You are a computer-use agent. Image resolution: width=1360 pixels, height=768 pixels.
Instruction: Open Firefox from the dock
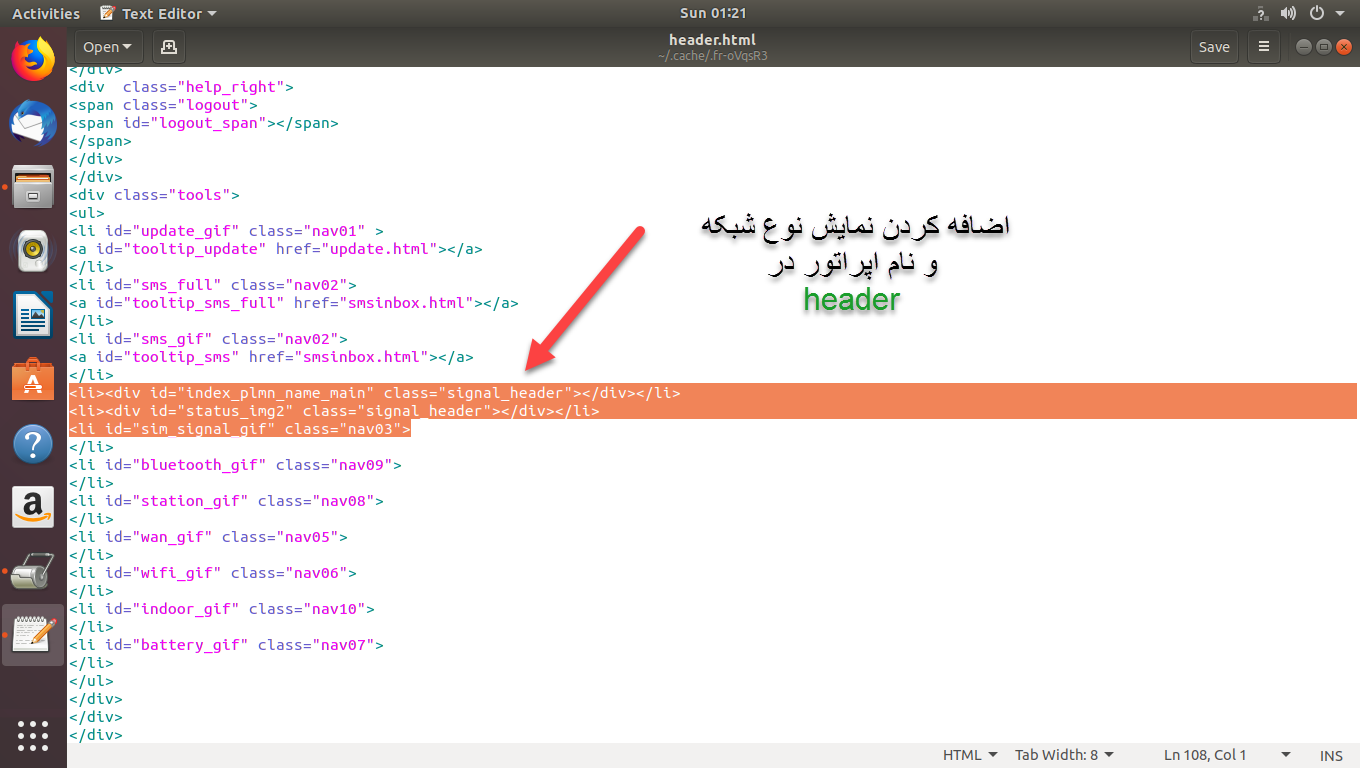pyautogui.click(x=33, y=59)
